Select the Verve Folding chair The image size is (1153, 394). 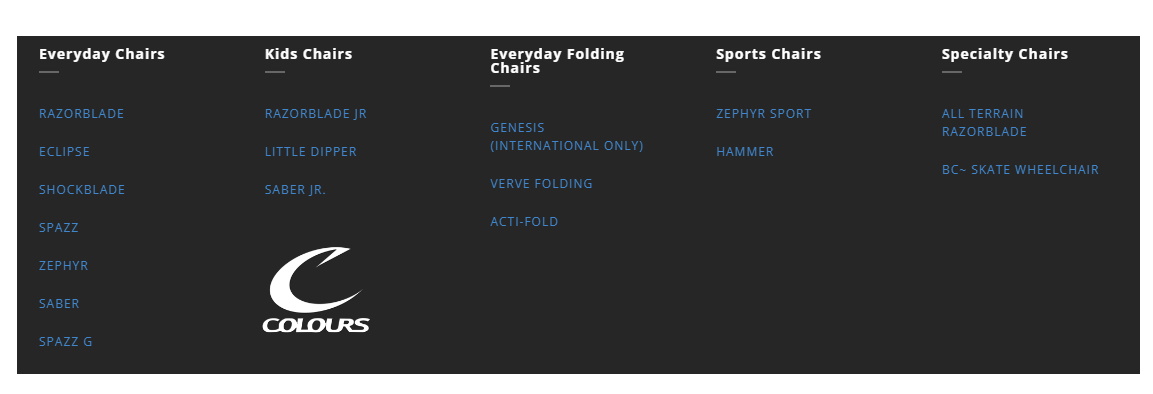pos(541,184)
